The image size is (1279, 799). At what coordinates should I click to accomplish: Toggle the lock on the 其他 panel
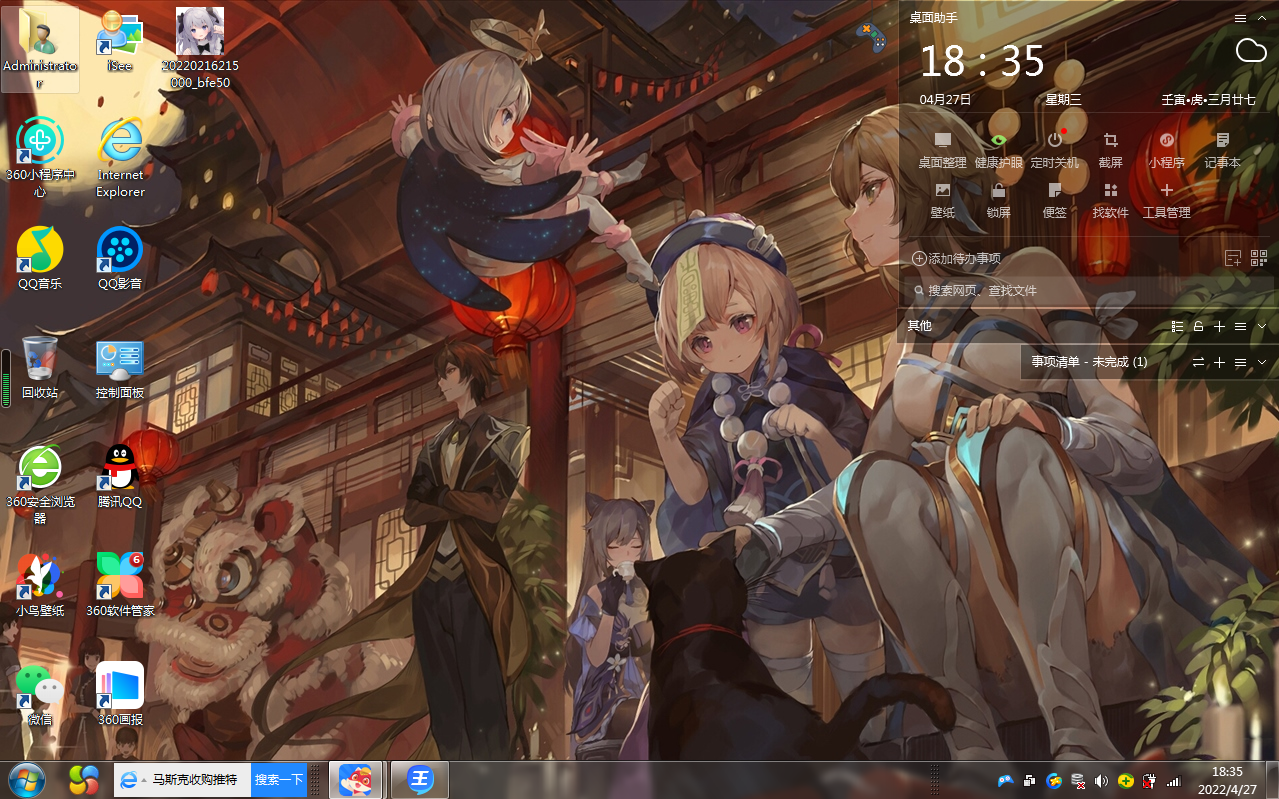click(1198, 327)
